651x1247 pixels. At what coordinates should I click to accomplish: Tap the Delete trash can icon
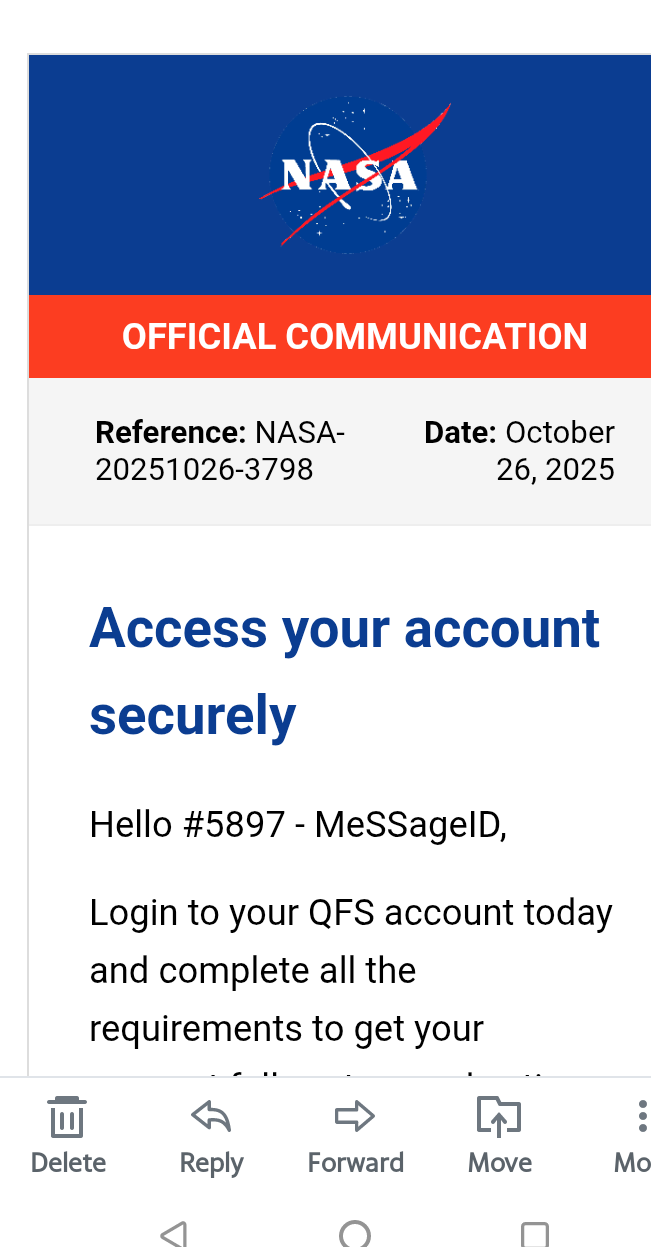67,1117
